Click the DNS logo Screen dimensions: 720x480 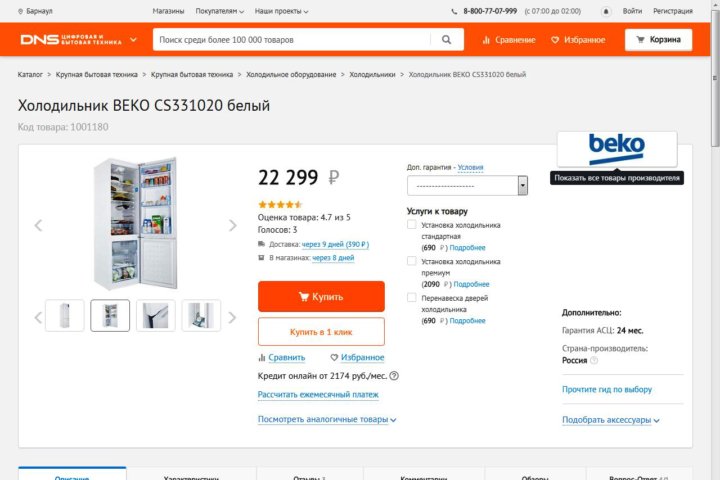pos(71,40)
